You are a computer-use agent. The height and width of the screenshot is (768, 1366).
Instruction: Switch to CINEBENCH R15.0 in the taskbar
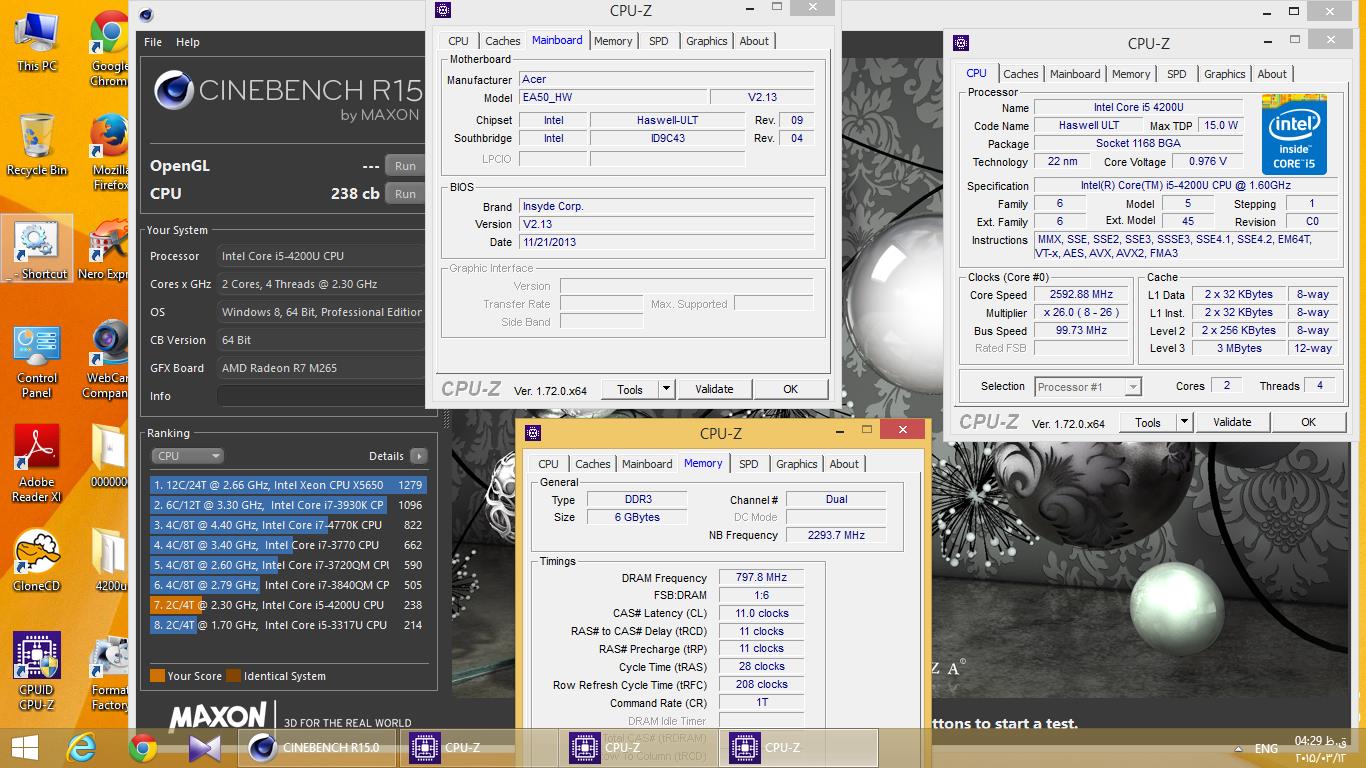coord(316,748)
